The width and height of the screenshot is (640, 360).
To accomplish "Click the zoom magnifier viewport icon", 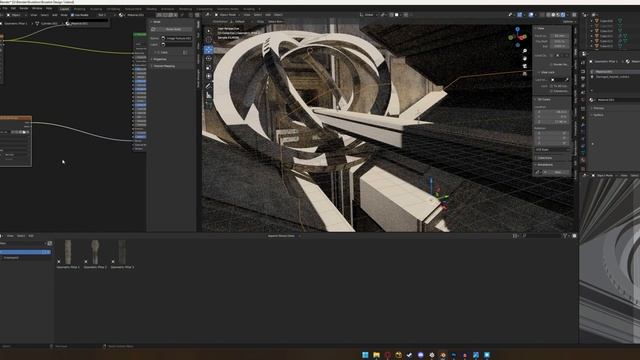I will (x=525, y=51).
